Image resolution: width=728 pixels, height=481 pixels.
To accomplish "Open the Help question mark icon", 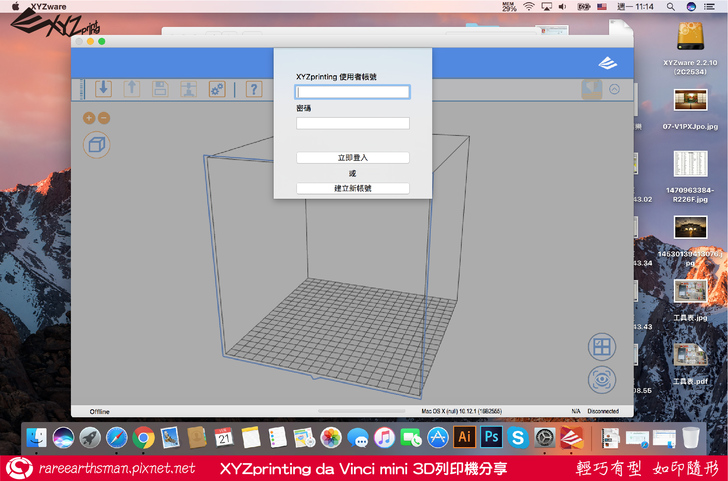I will [x=254, y=89].
